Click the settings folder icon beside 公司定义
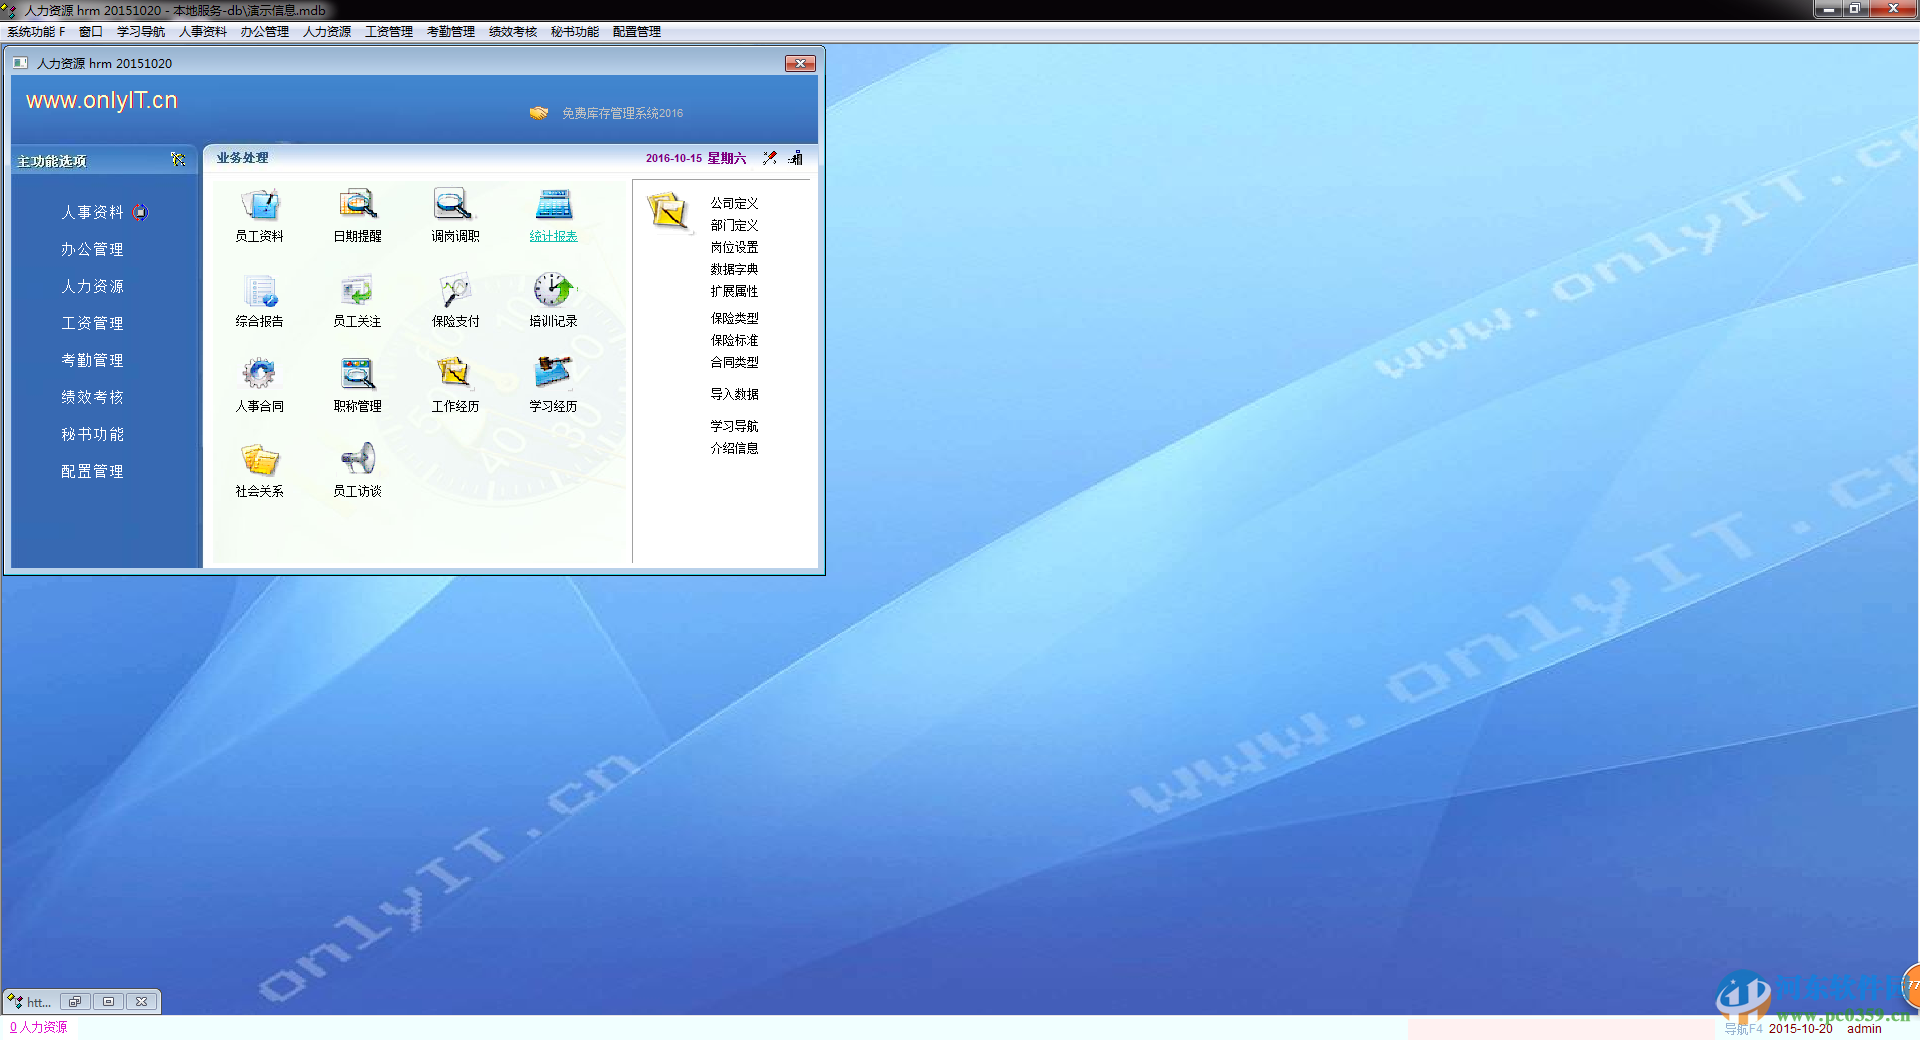The image size is (1920, 1040). [668, 212]
